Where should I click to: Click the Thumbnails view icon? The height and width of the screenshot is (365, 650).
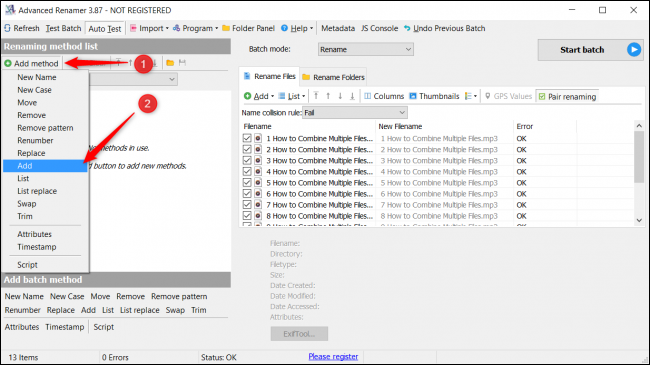click(413, 96)
